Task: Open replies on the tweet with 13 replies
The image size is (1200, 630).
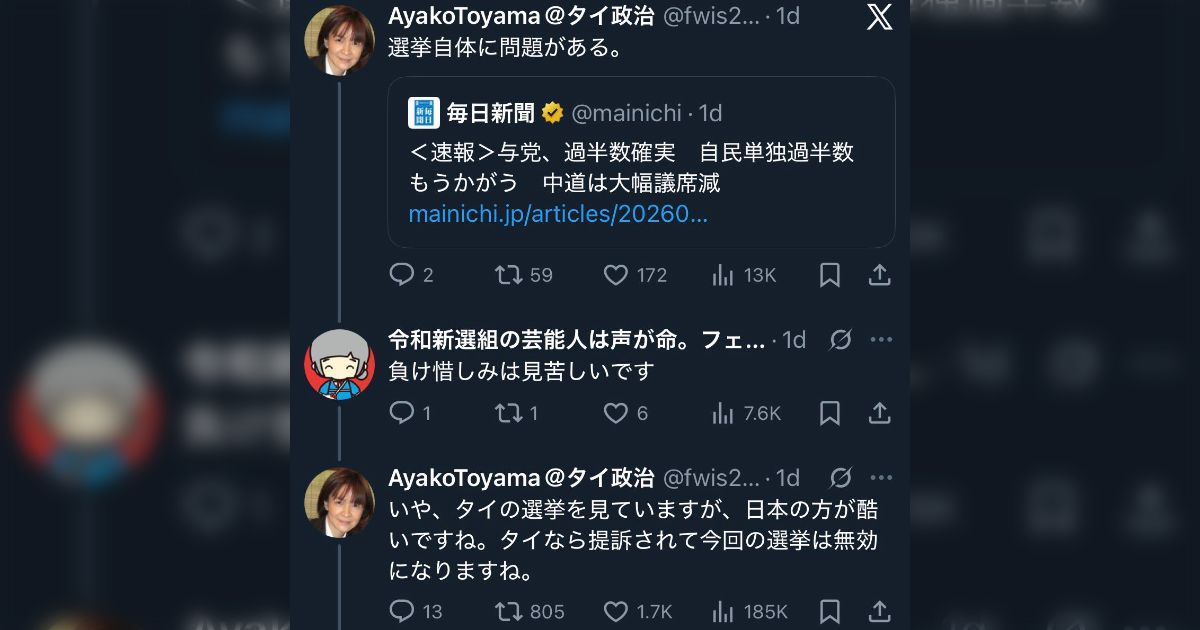Action: click(403, 611)
